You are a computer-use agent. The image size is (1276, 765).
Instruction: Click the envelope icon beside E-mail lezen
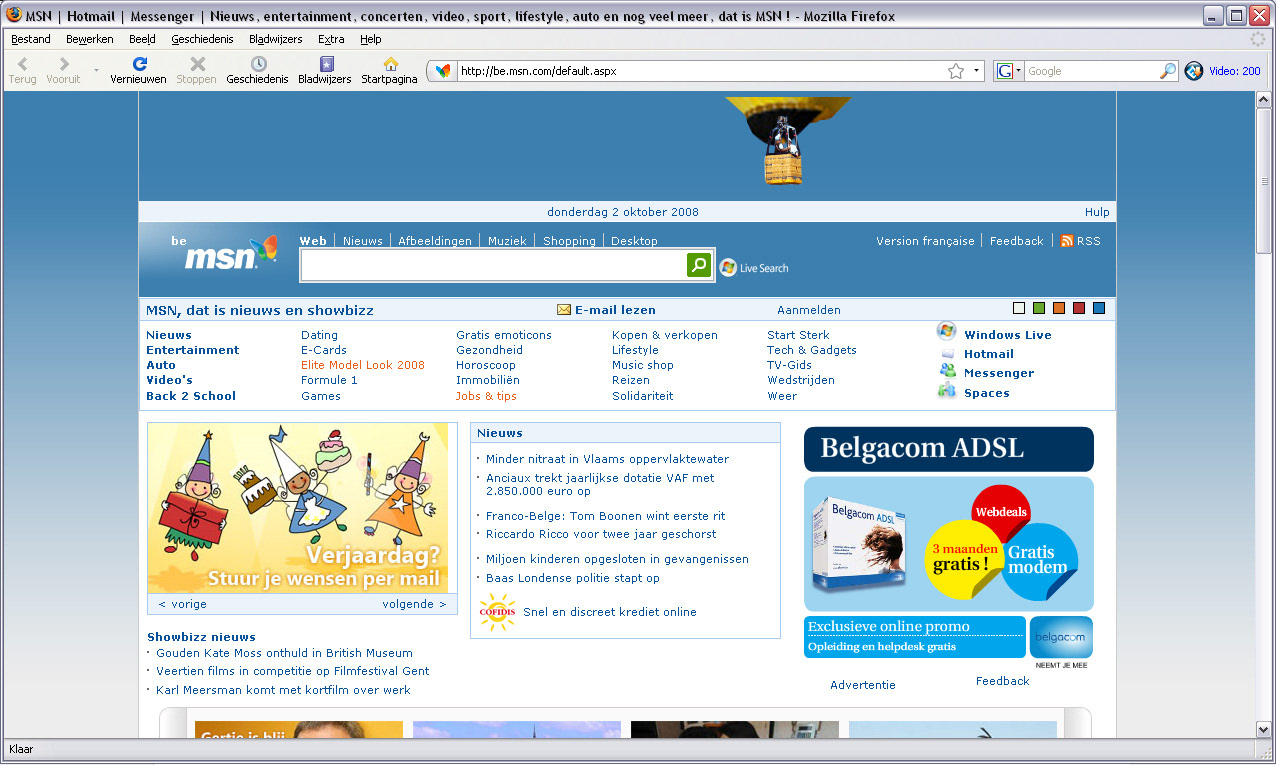point(564,310)
